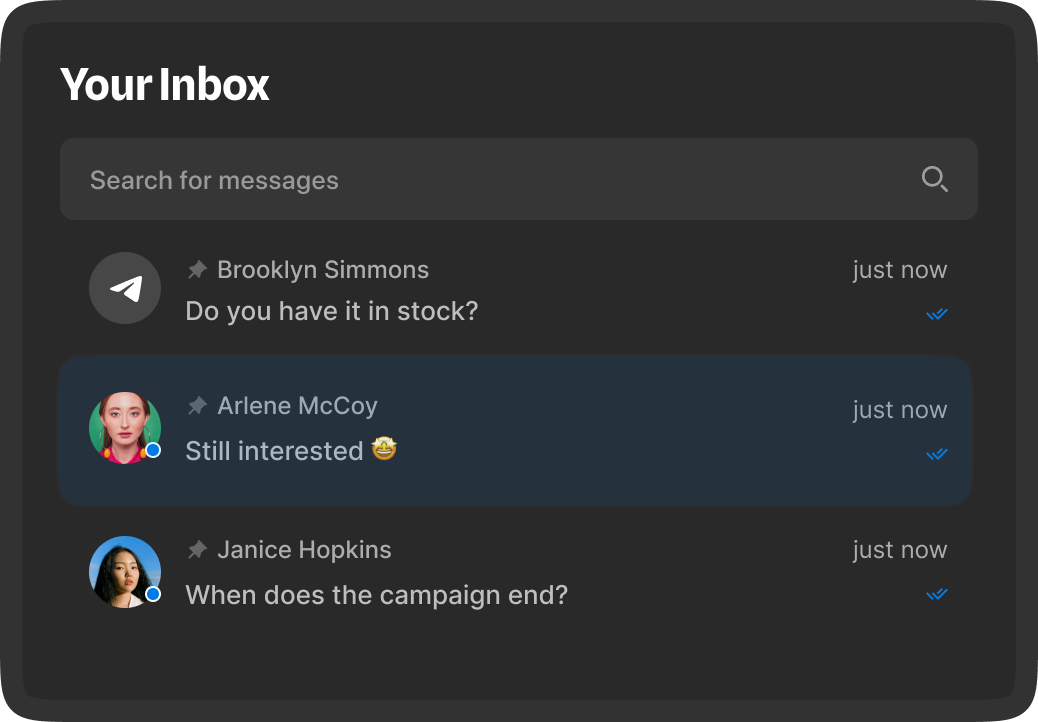Viewport: 1038px width, 722px height.
Task: Click the pin icon next to Brooklyn Simmons
Action: coord(196,269)
